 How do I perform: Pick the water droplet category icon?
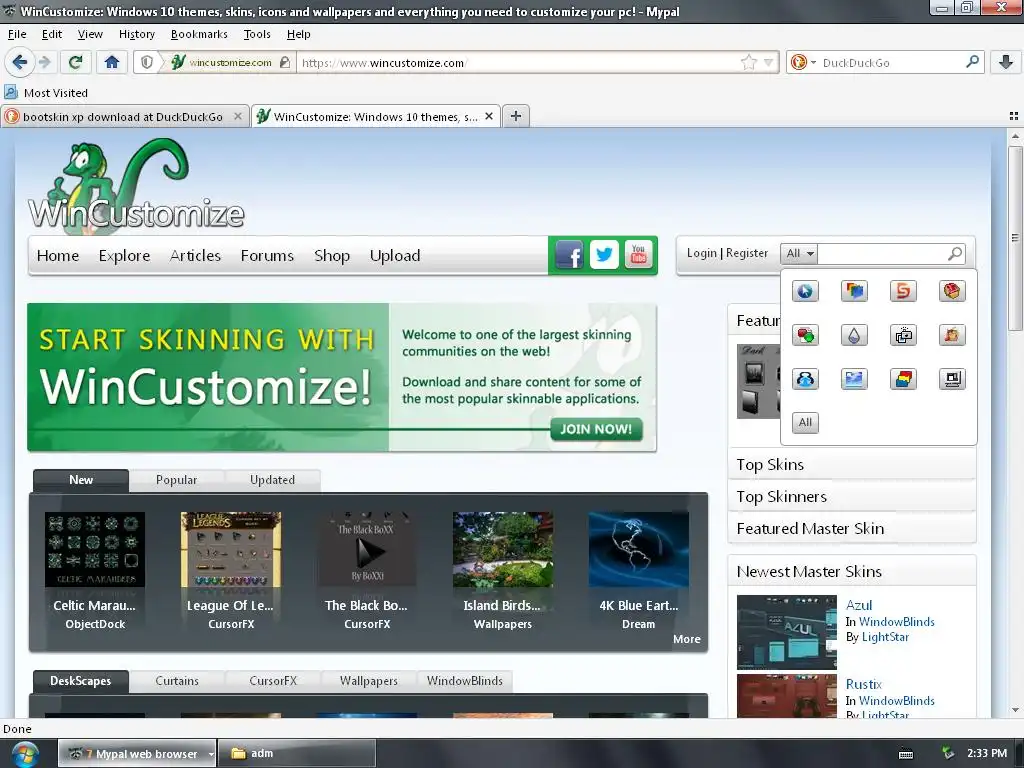854,336
